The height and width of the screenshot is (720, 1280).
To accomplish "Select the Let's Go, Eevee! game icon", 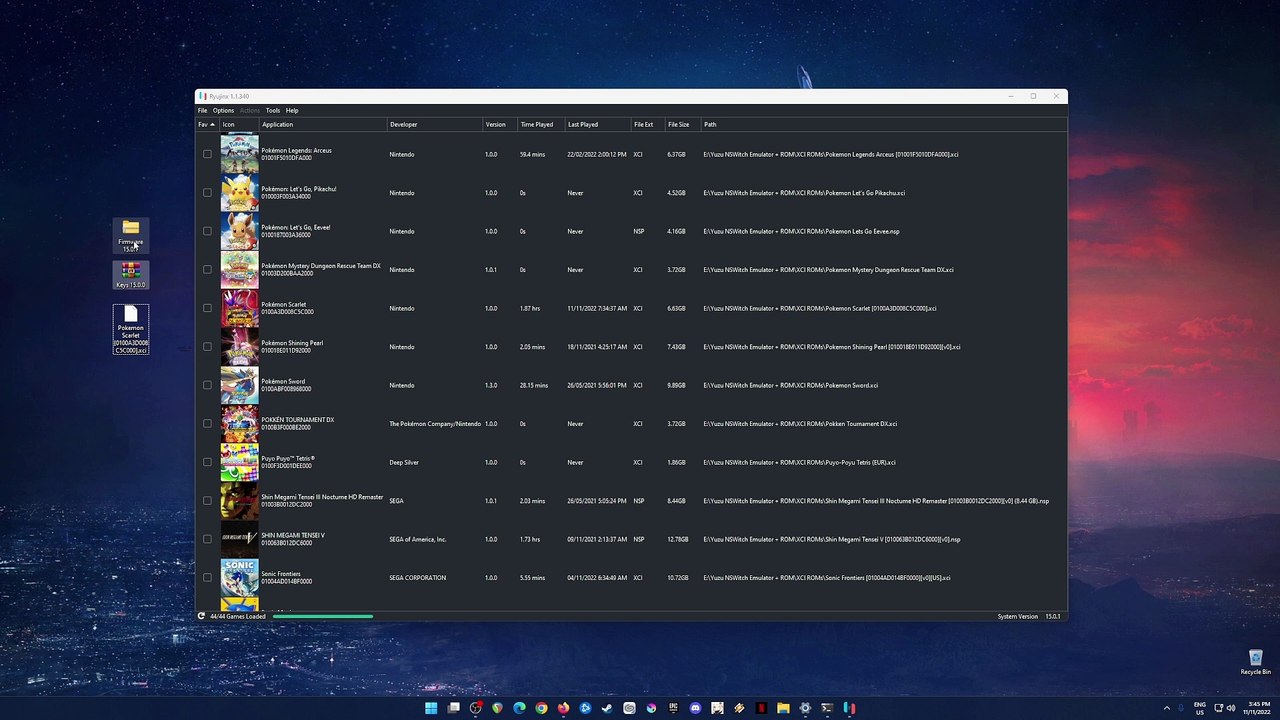I will 239,231.
